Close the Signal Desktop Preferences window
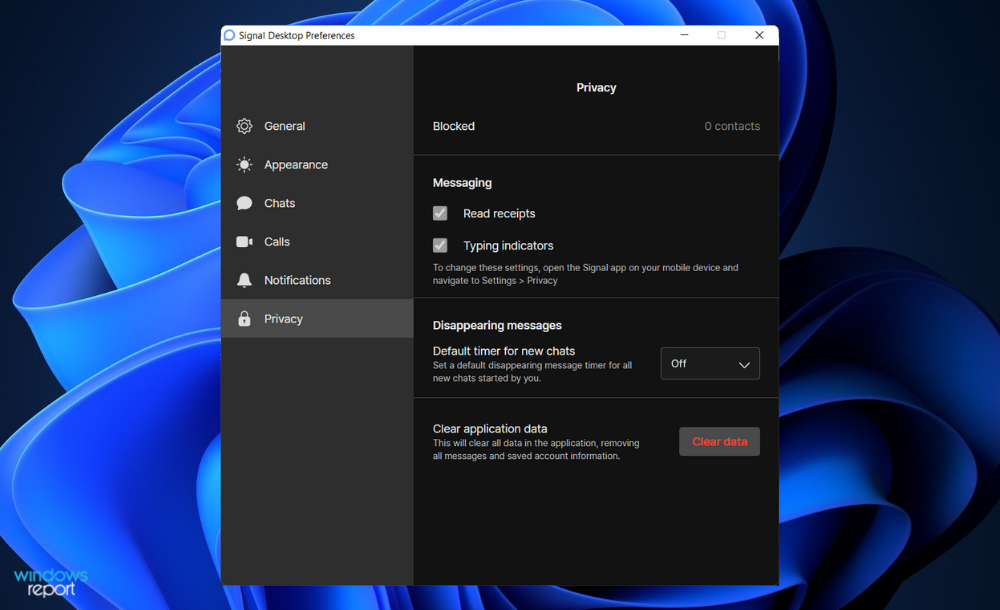1000x610 pixels. 759,35
